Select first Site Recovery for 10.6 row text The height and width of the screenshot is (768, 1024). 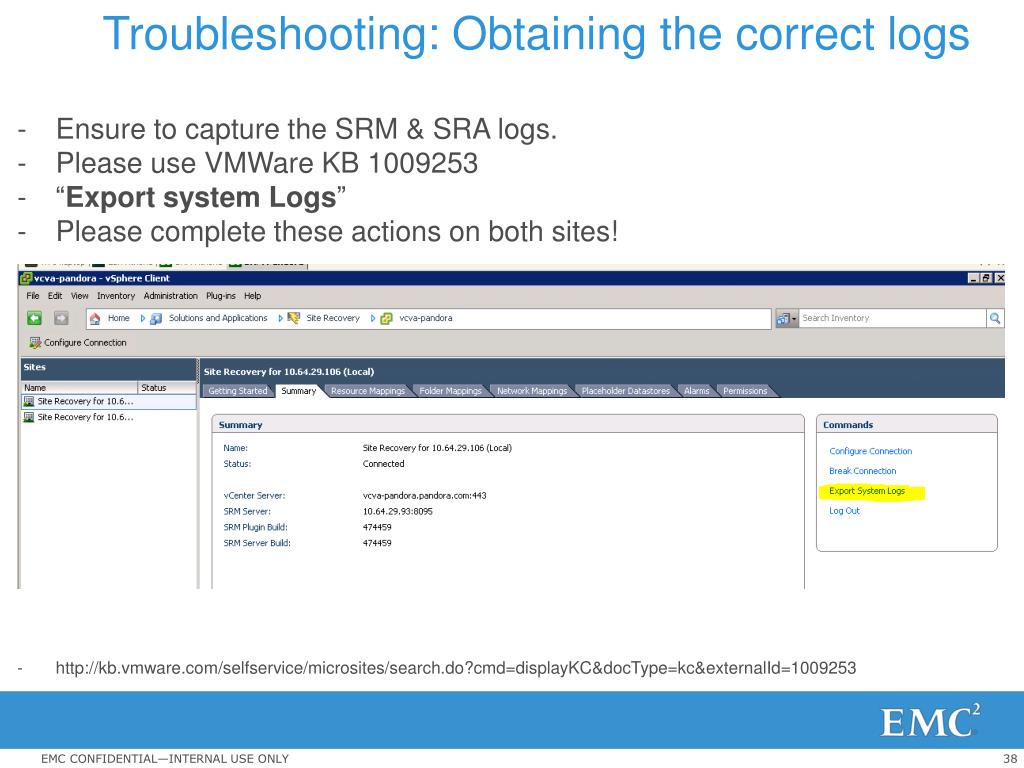coord(85,401)
